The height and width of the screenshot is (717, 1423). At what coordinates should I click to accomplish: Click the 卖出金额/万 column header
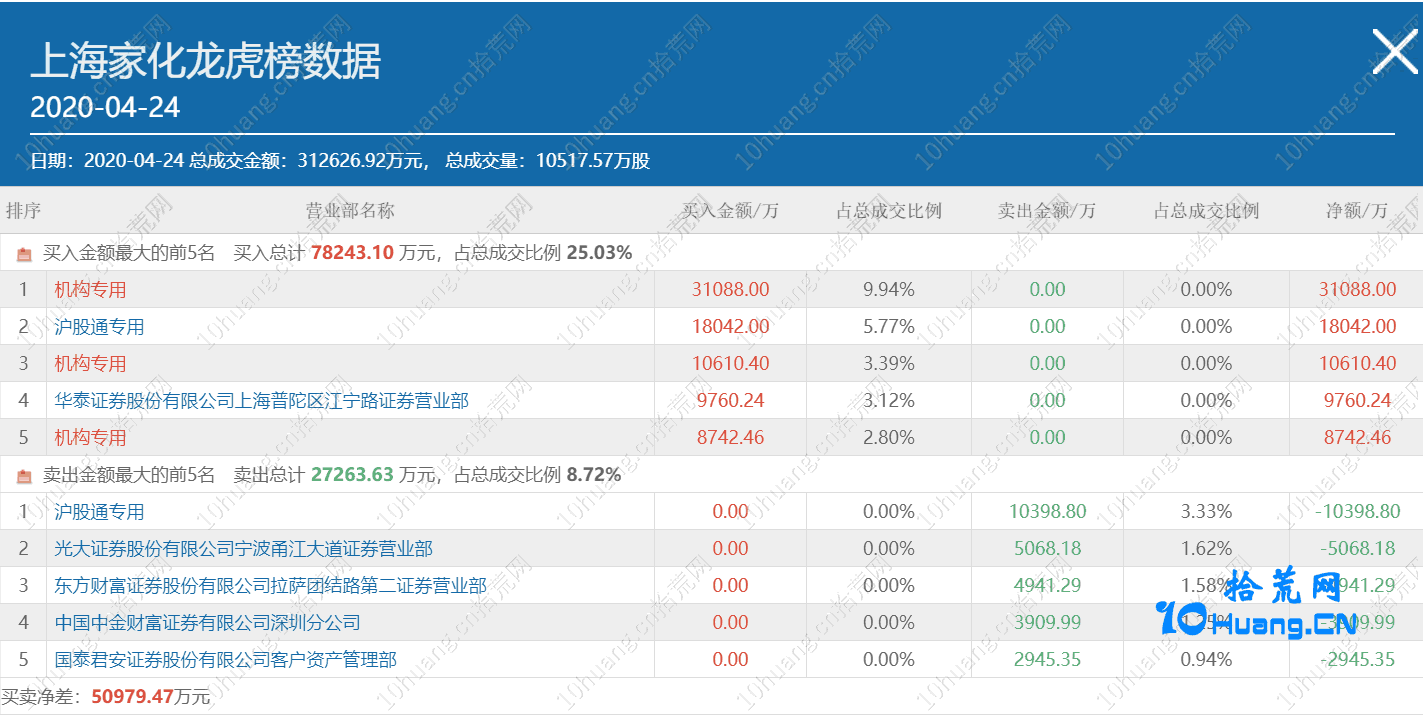(1046, 211)
